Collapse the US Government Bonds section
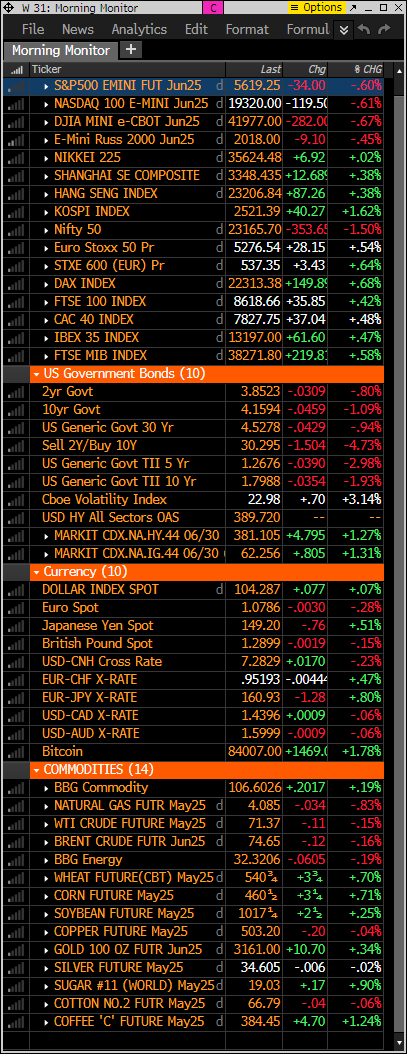Screen dimensions: 407x1054 point(35,374)
